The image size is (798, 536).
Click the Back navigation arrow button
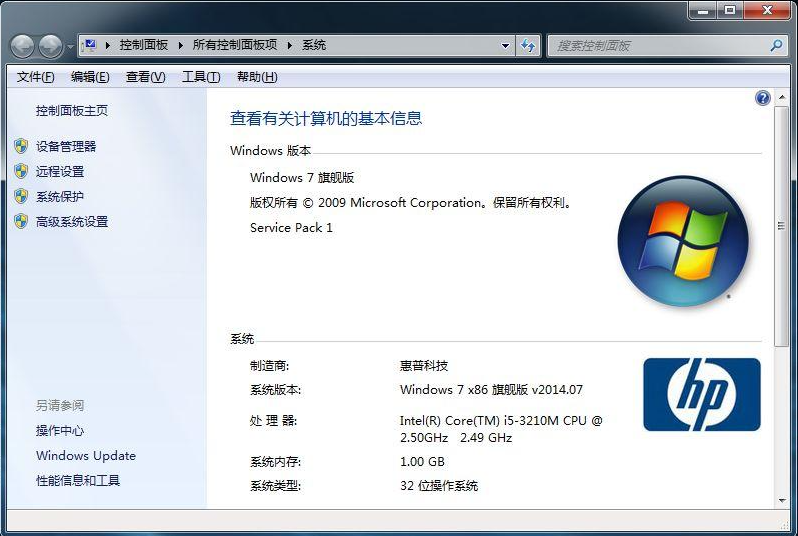(23, 46)
